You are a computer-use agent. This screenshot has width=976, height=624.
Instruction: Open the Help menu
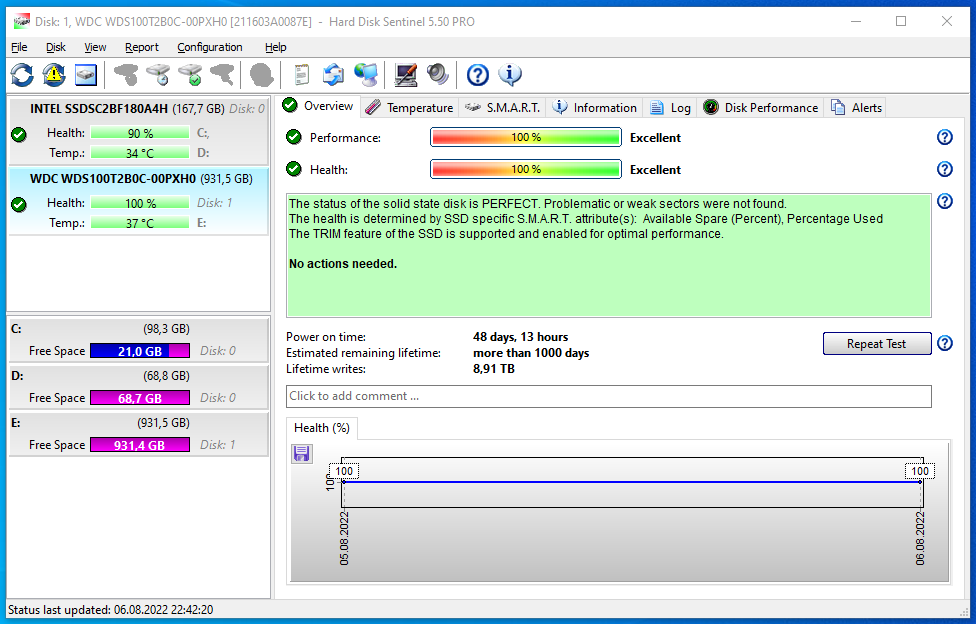tap(275, 47)
